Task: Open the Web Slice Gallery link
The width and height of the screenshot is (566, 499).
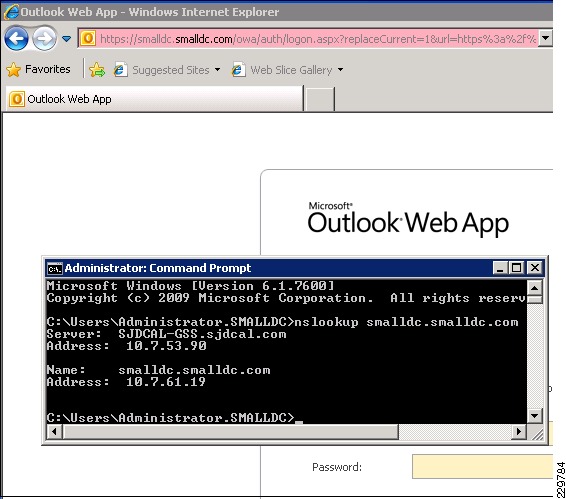Action: click(291, 70)
